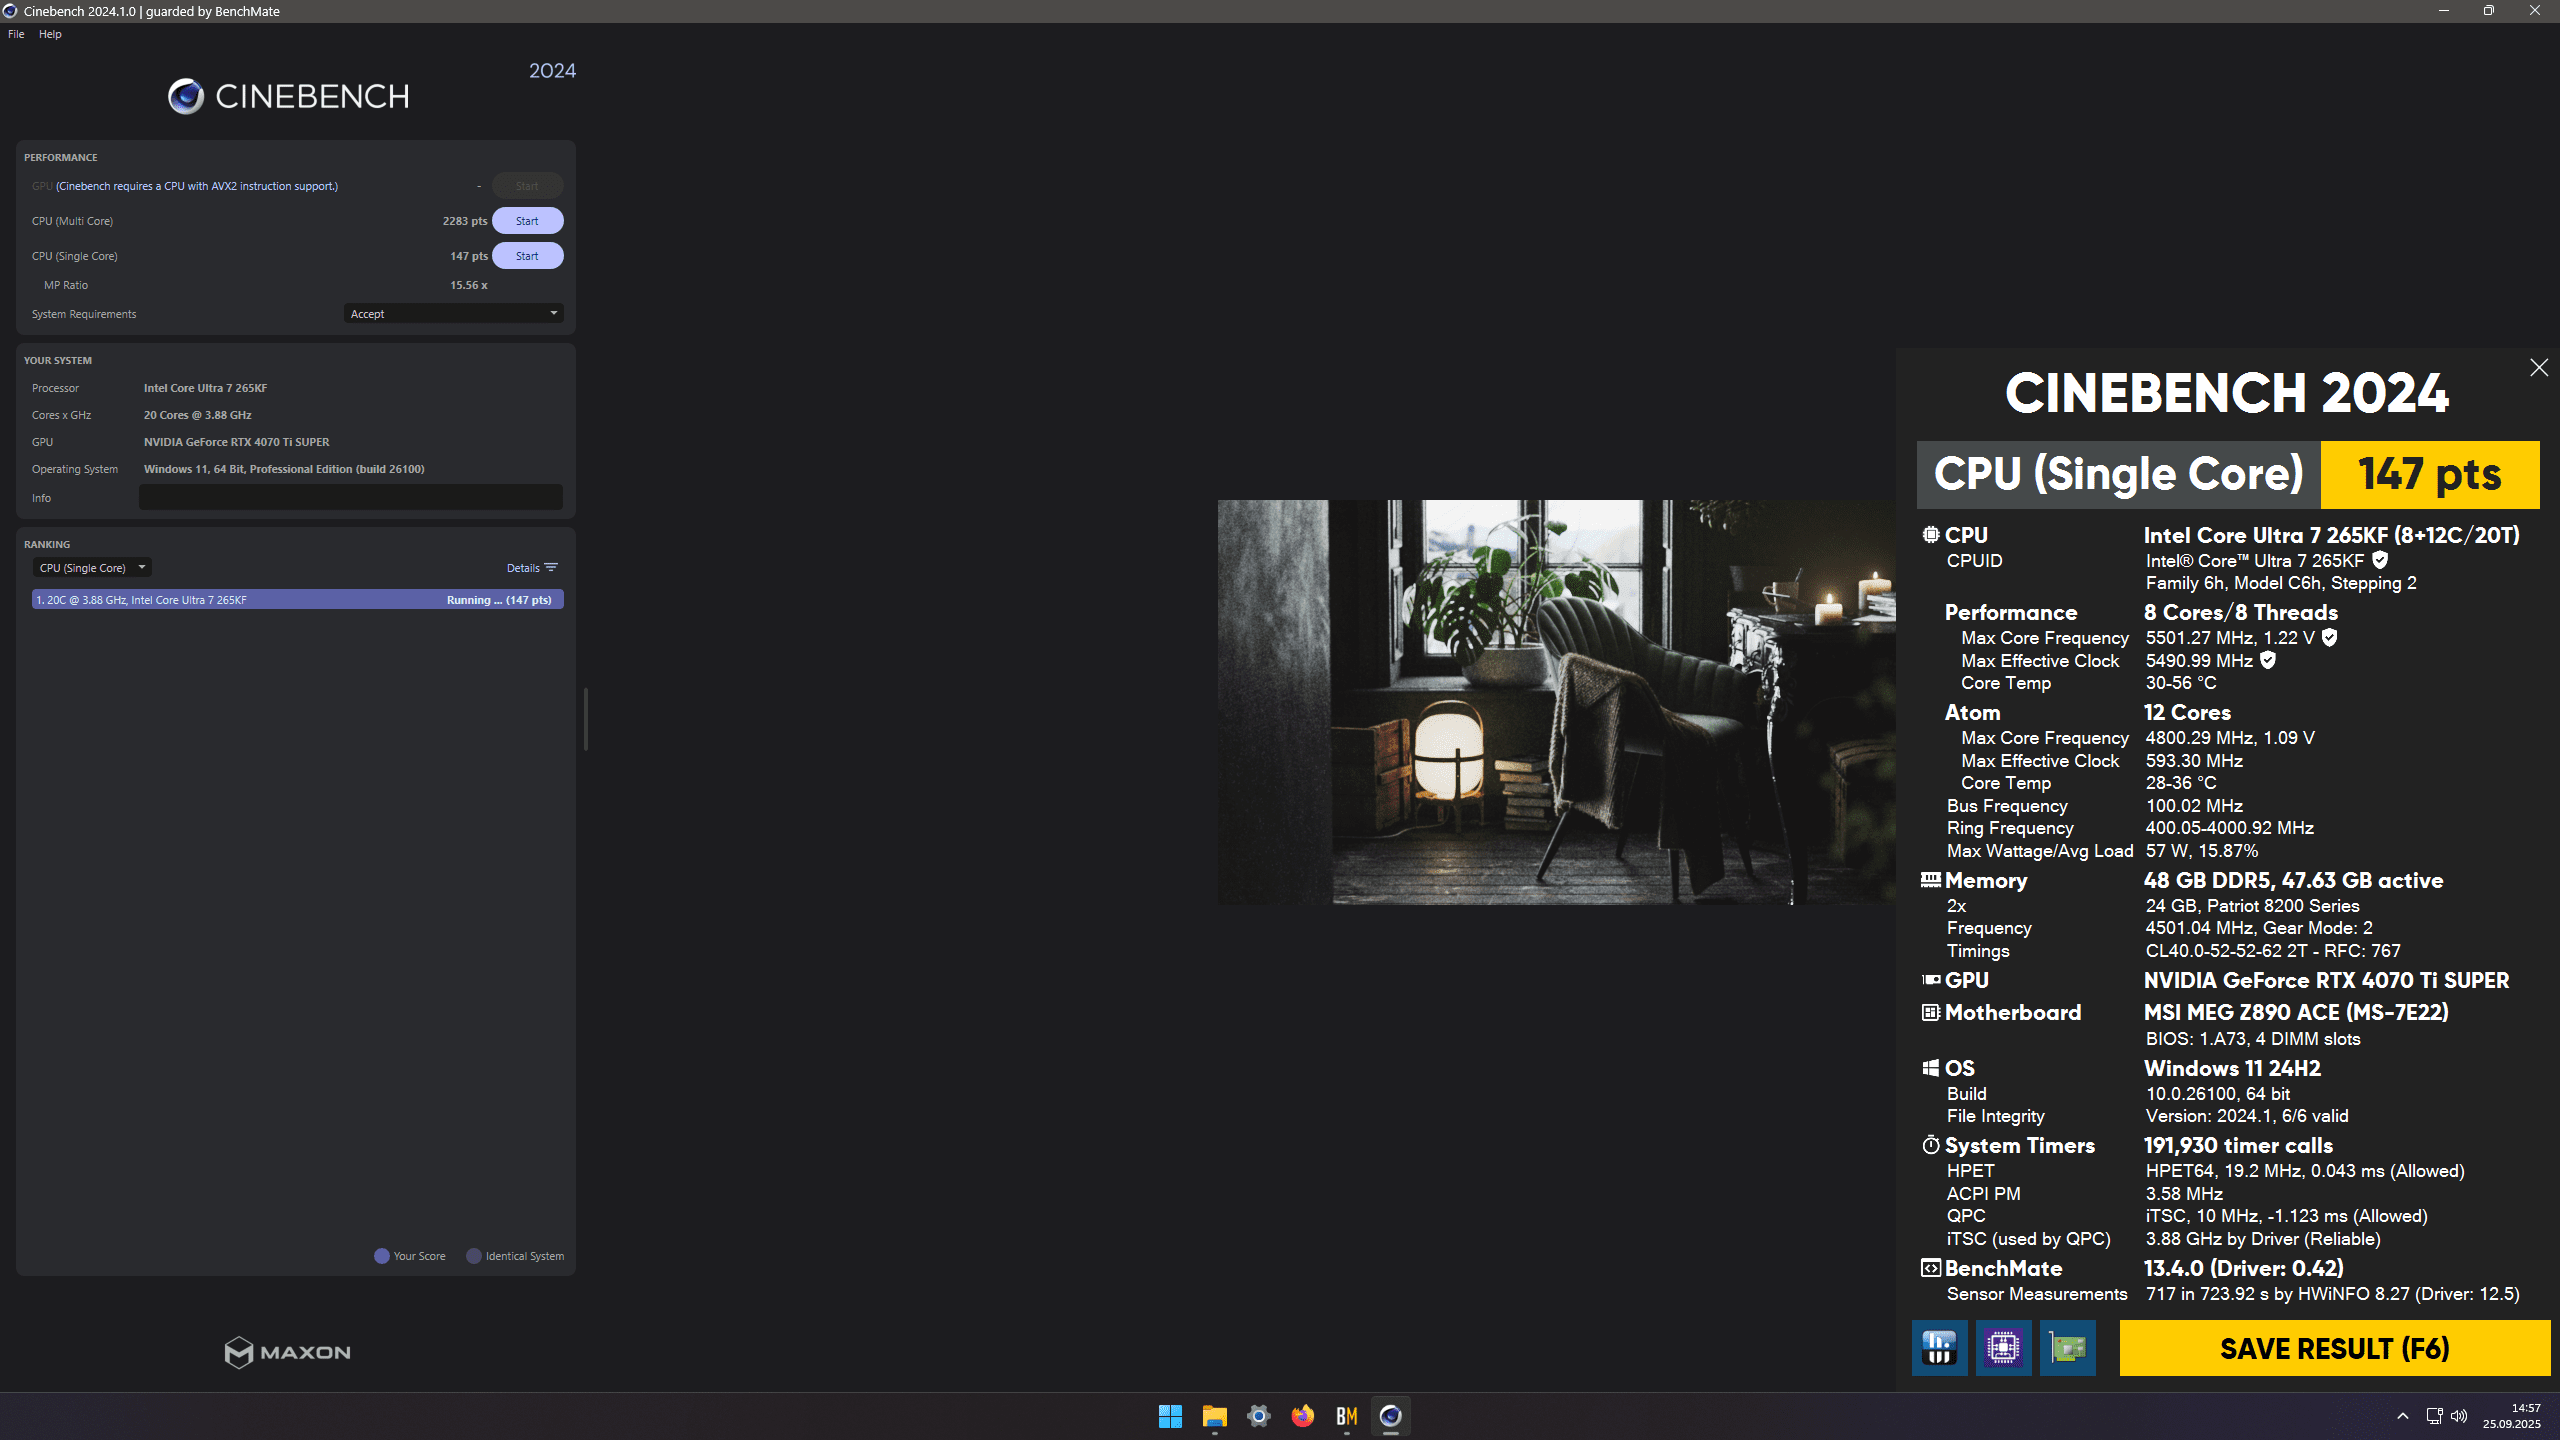Select the running Intel Core Ultra 7 ranking entry
The width and height of the screenshot is (2560, 1440).
coord(297,600)
